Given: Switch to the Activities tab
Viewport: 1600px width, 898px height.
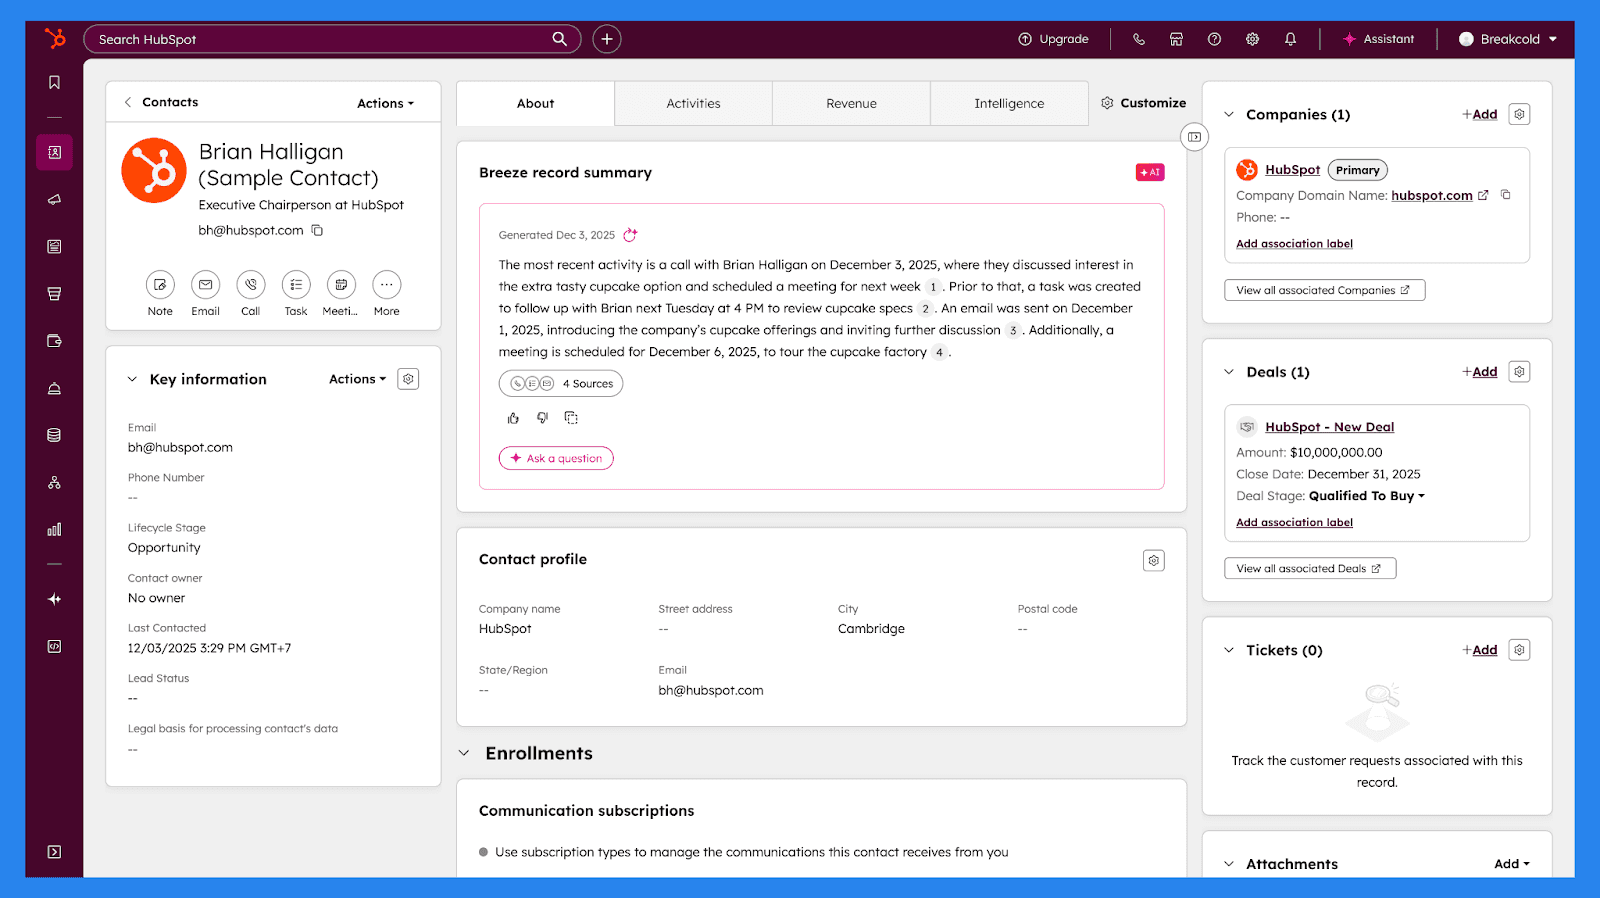Looking at the screenshot, I should [x=693, y=103].
